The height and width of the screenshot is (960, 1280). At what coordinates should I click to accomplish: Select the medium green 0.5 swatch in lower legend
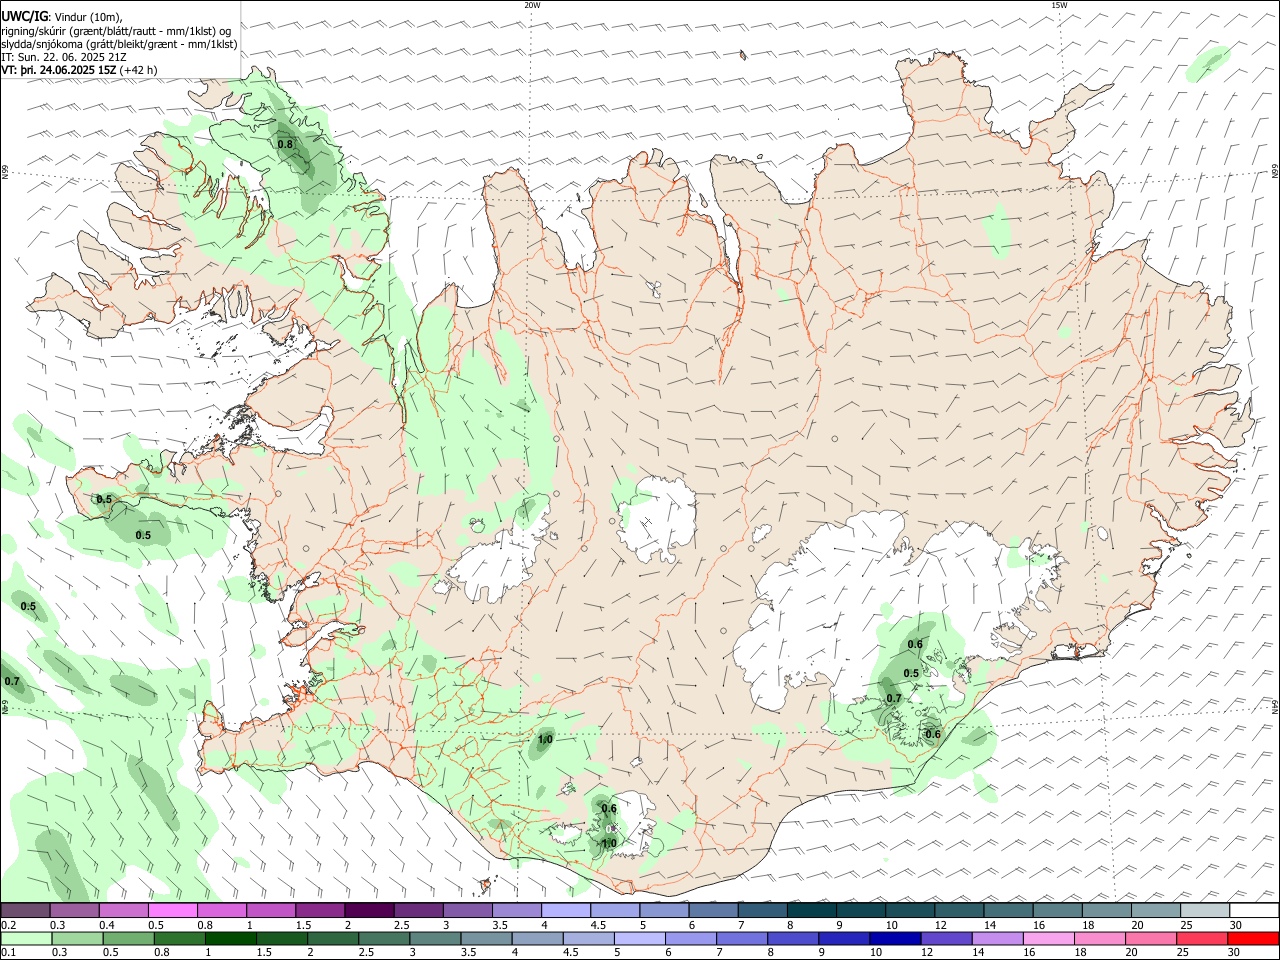(x=128, y=939)
